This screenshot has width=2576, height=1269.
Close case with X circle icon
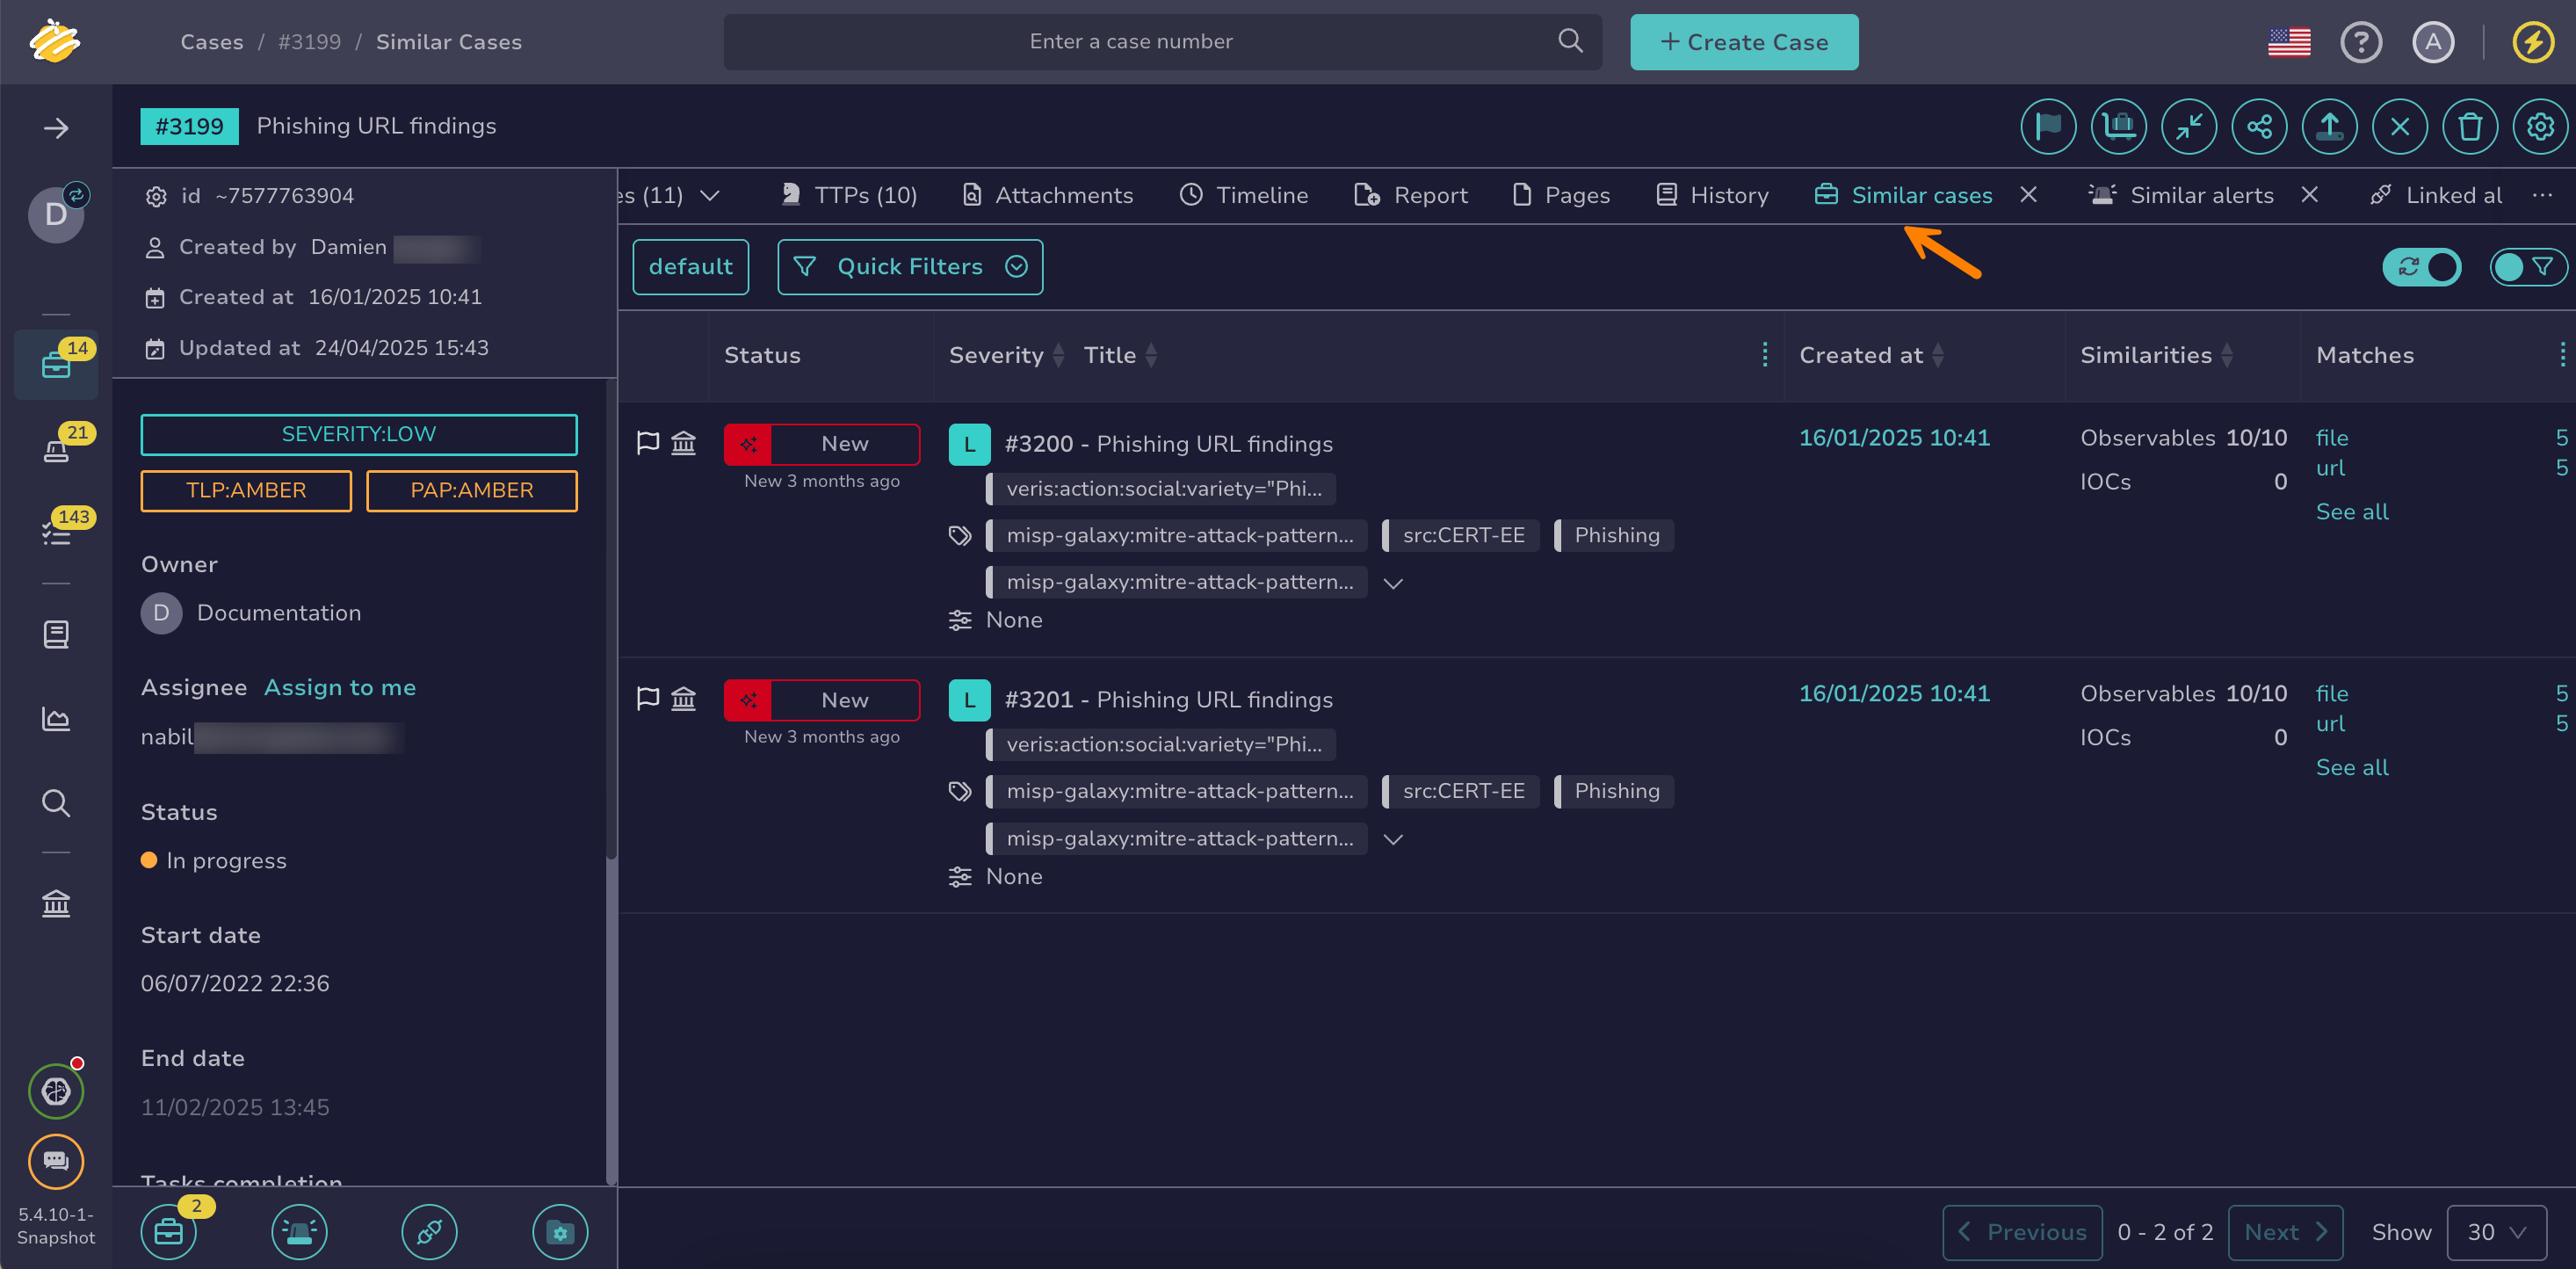point(2400,126)
